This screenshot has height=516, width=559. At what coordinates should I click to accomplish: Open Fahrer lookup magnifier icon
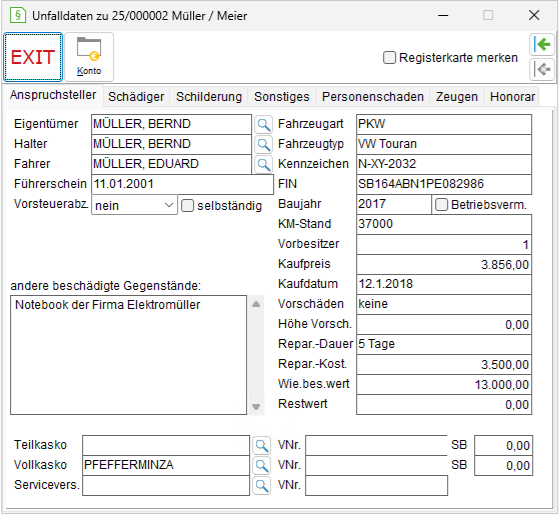click(263, 164)
